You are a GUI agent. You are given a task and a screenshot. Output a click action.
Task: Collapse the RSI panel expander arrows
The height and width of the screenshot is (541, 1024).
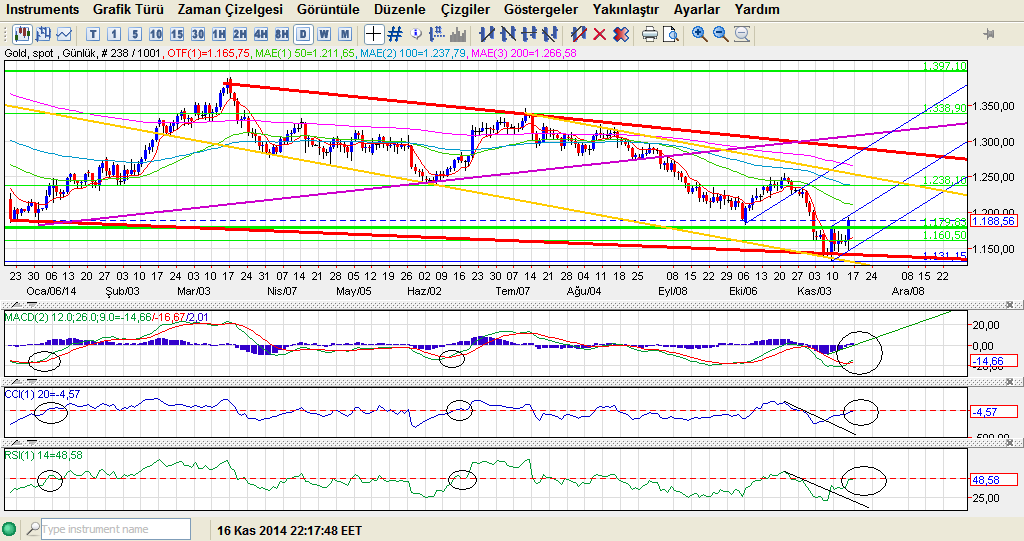pos(23,443)
